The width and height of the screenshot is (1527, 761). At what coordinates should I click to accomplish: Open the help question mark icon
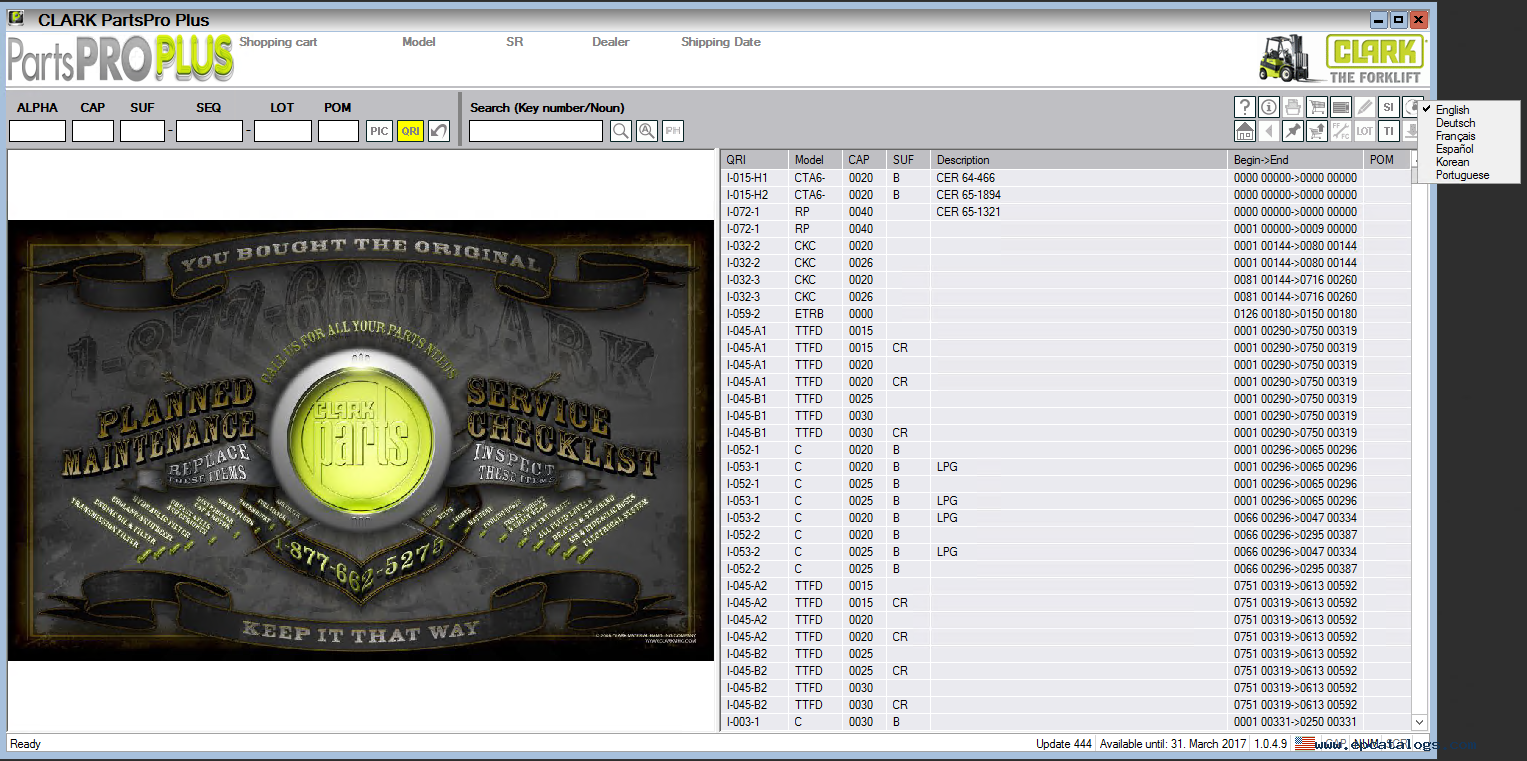(1245, 107)
